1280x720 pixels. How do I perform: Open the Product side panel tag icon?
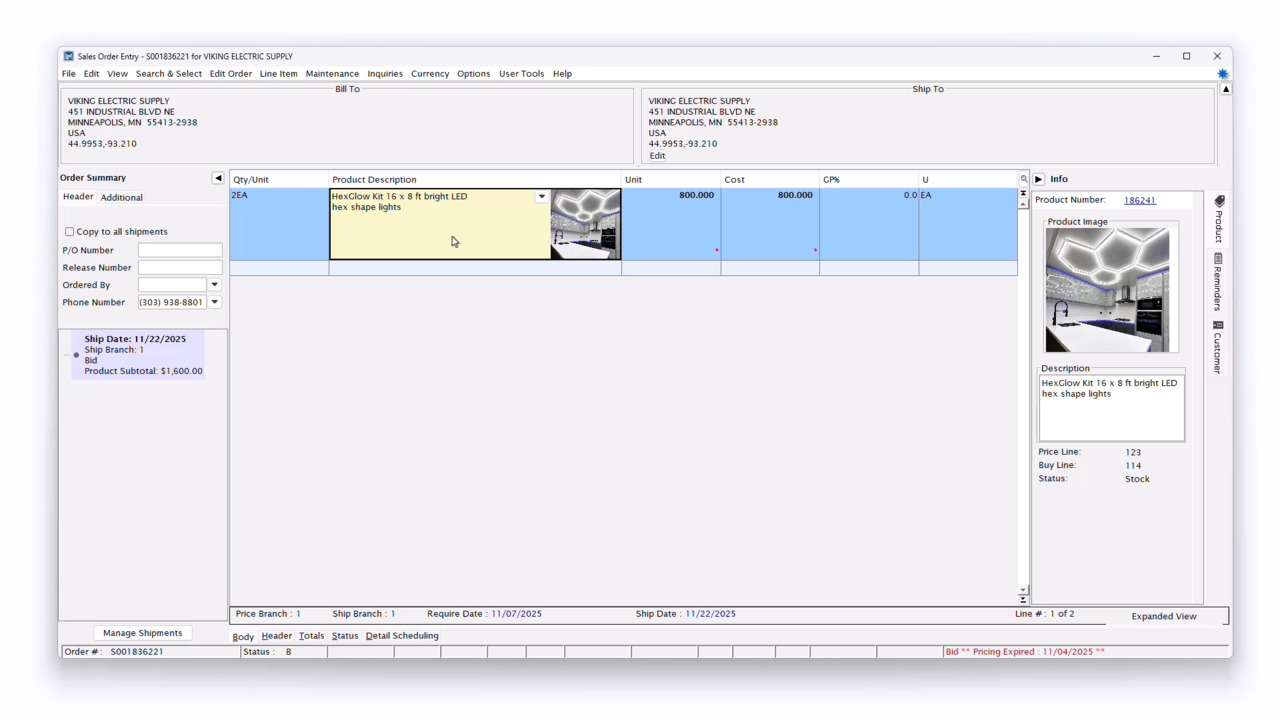(1219, 202)
